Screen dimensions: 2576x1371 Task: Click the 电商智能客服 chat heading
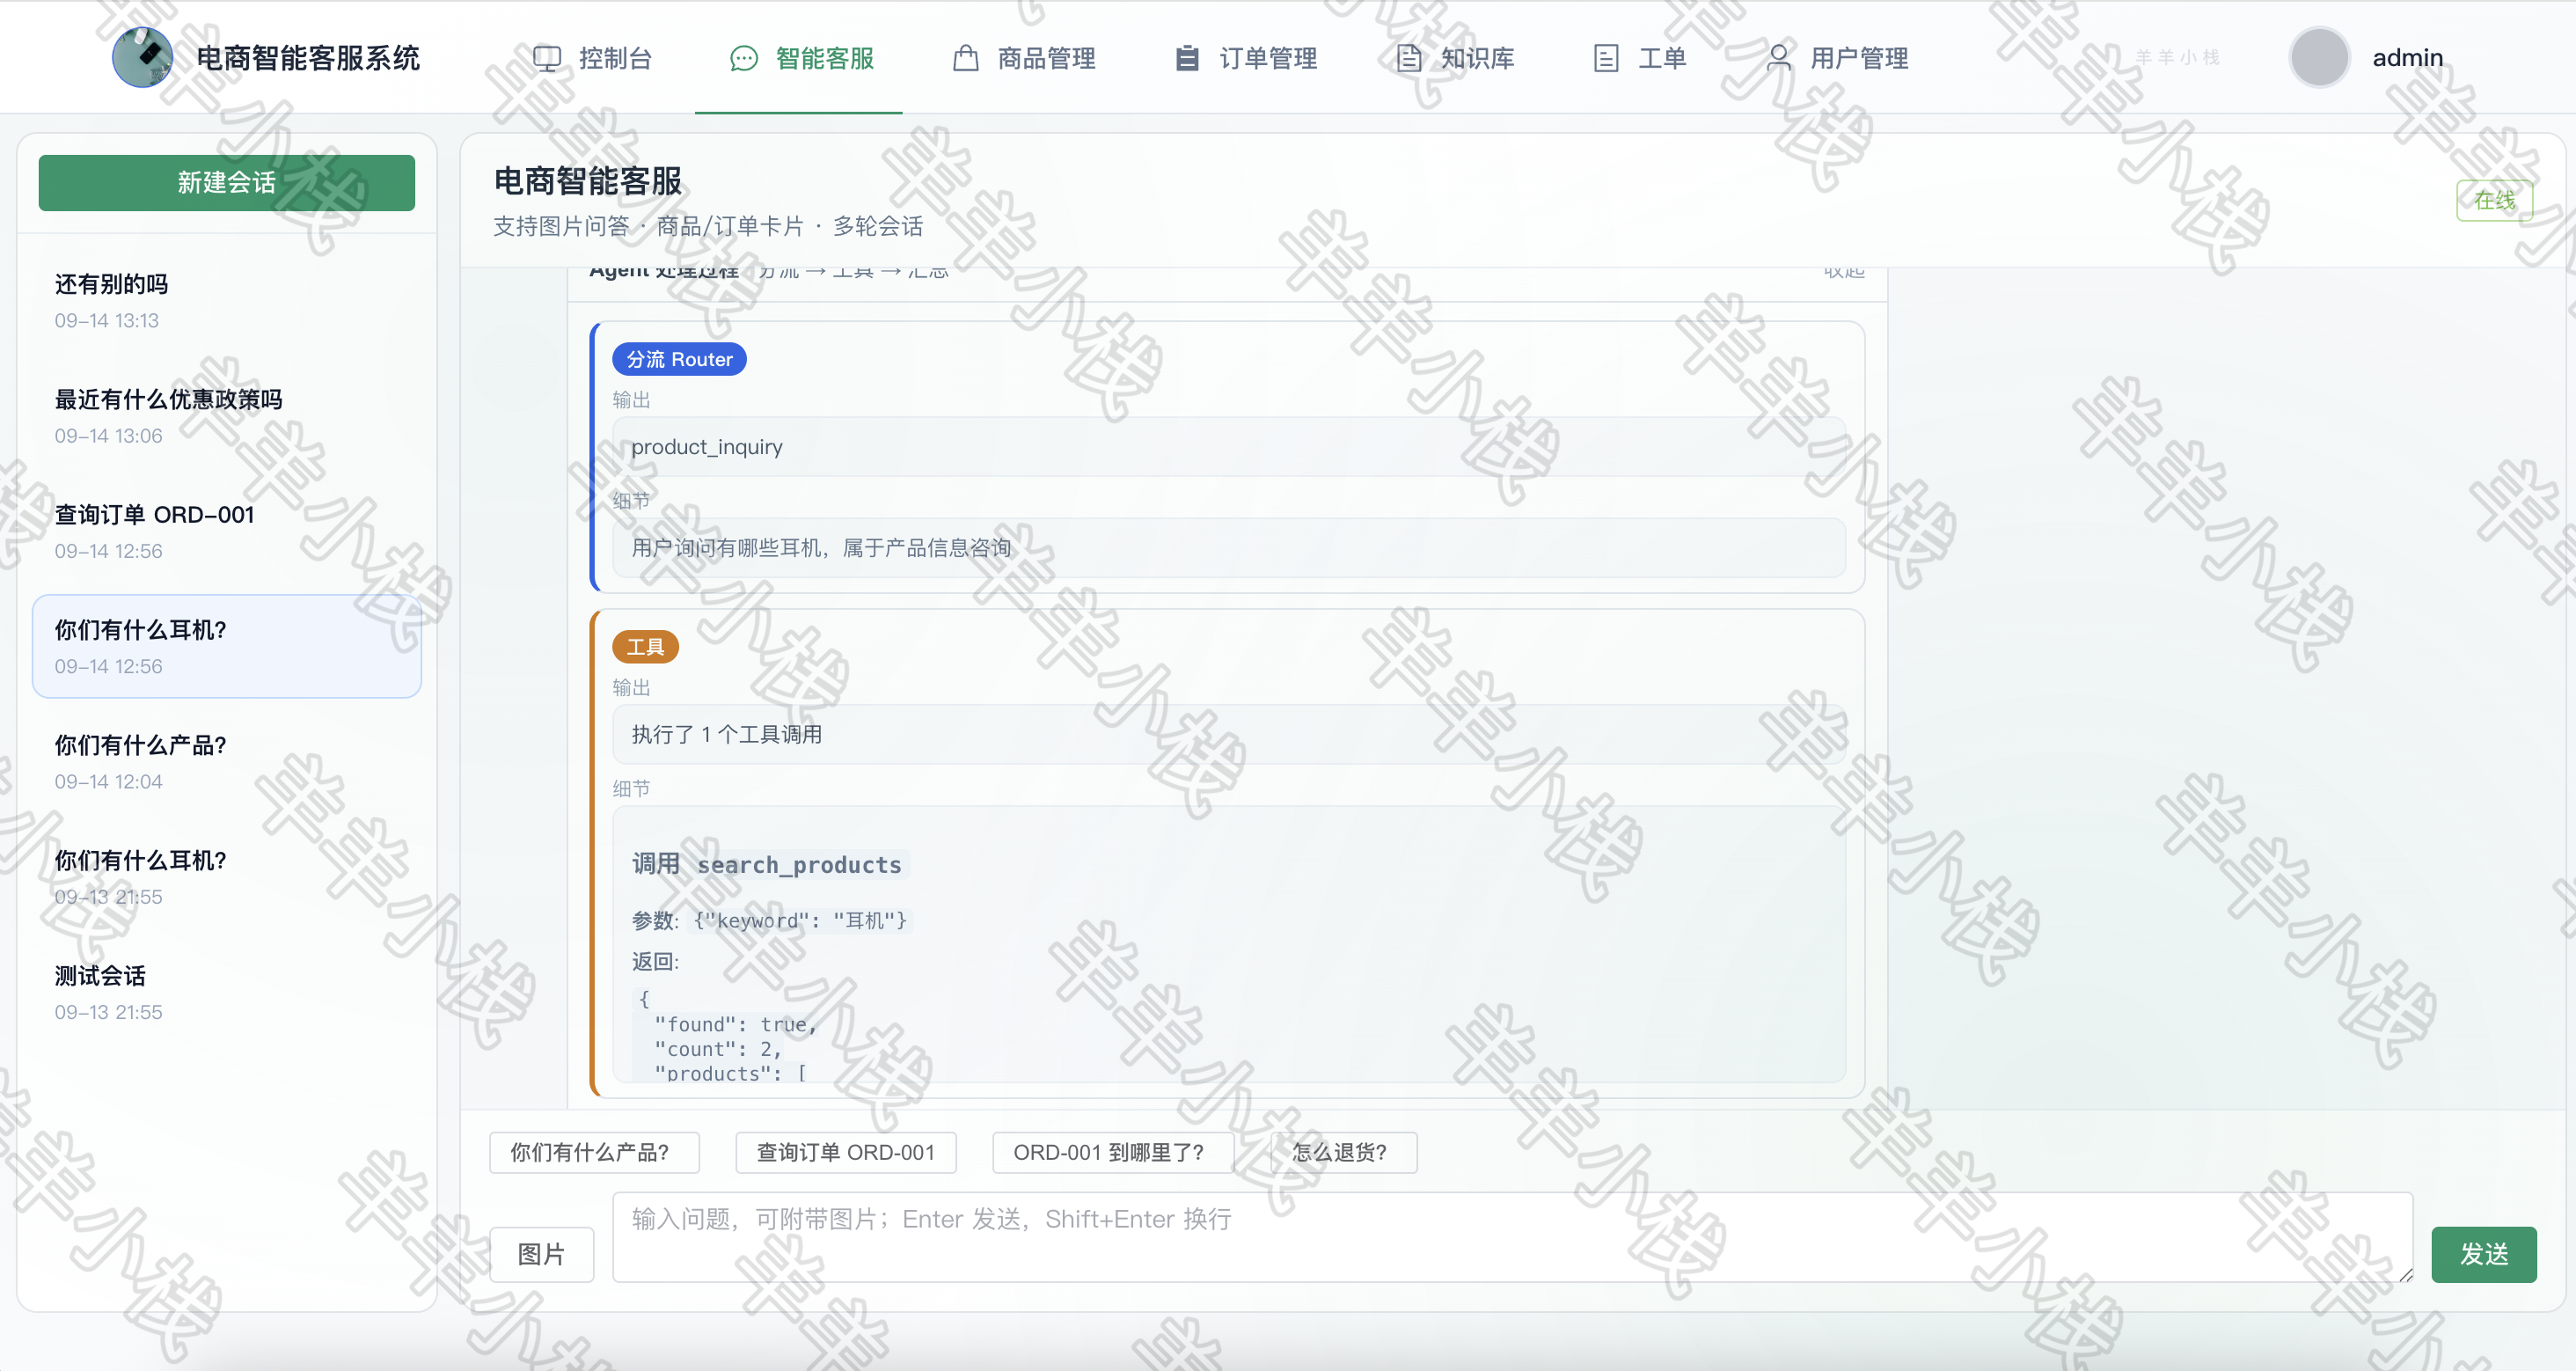pyautogui.click(x=588, y=181)
